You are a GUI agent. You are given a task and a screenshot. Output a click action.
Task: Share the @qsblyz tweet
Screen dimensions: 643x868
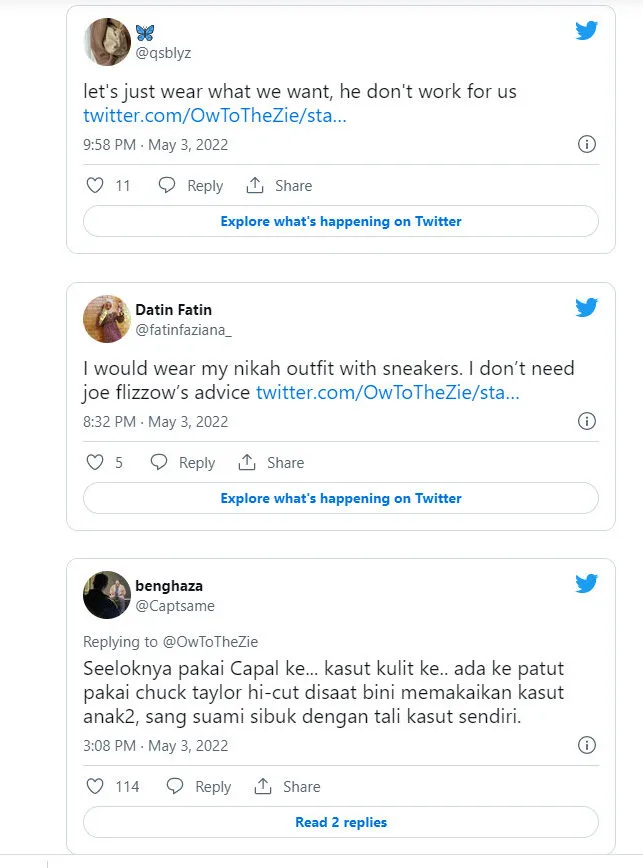pyautogui.click(x=279, y=186)
